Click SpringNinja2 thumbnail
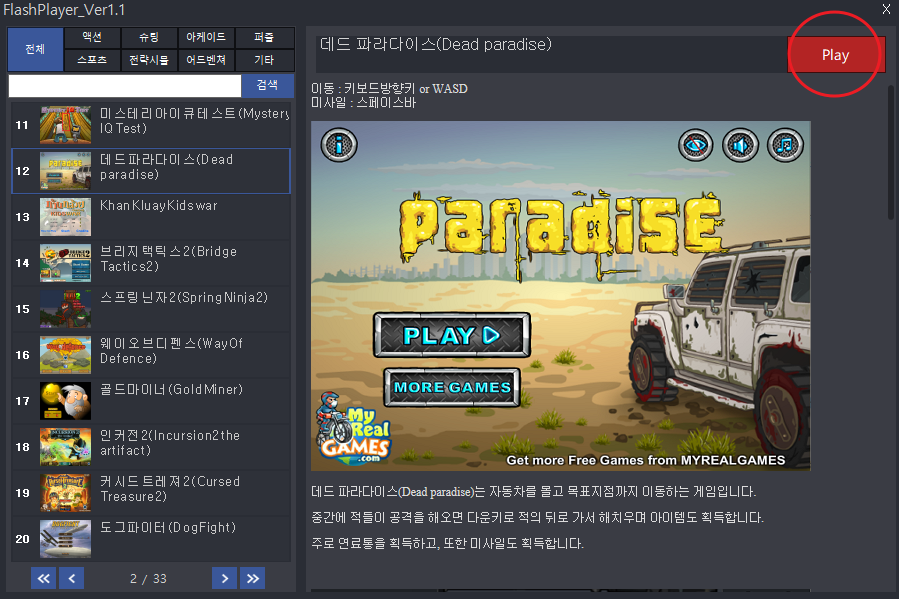 (65, 309)
